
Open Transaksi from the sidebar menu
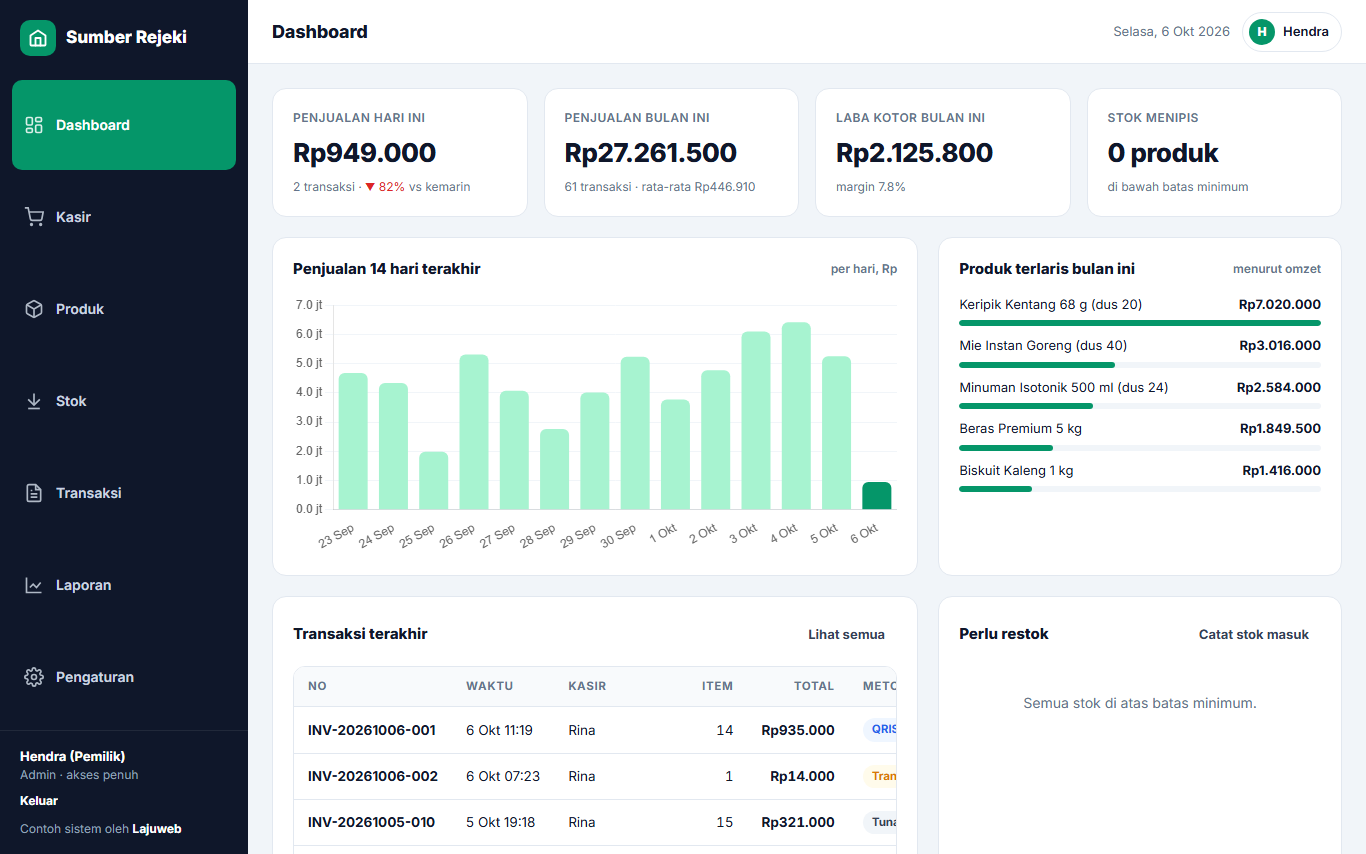[x=124, y=493]
